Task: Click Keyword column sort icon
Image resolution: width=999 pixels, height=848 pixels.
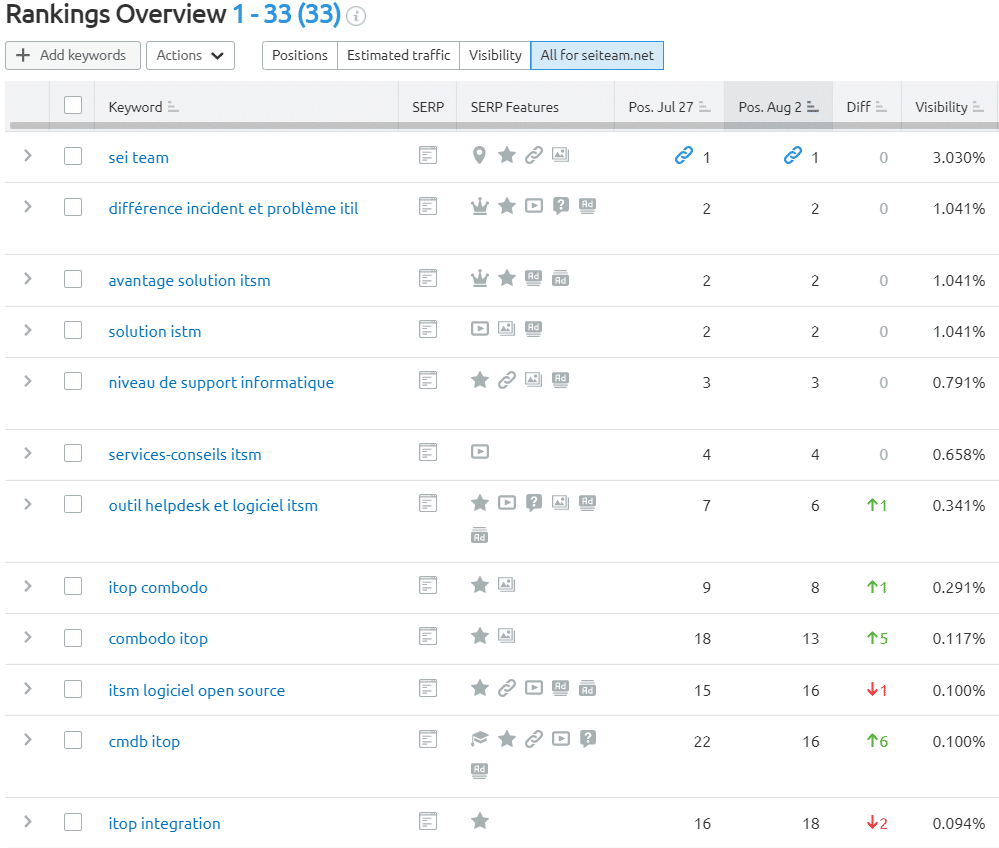Action: [x=173, y=107]
